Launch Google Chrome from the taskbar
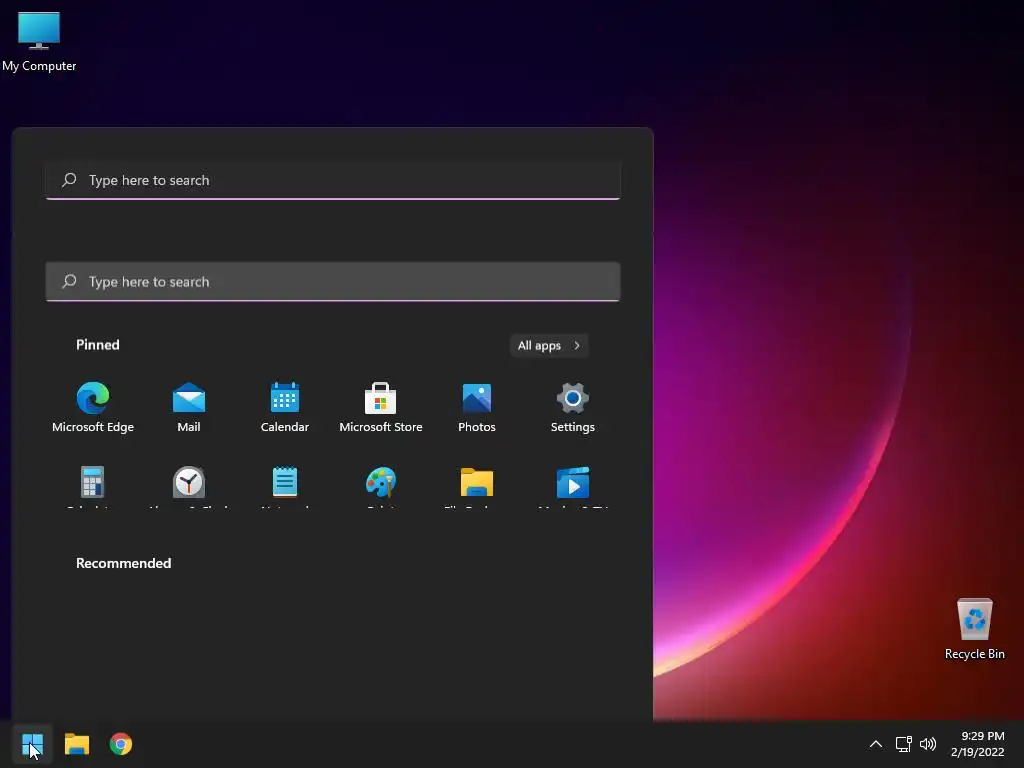Screen dimensions: 1024x768 121,744
